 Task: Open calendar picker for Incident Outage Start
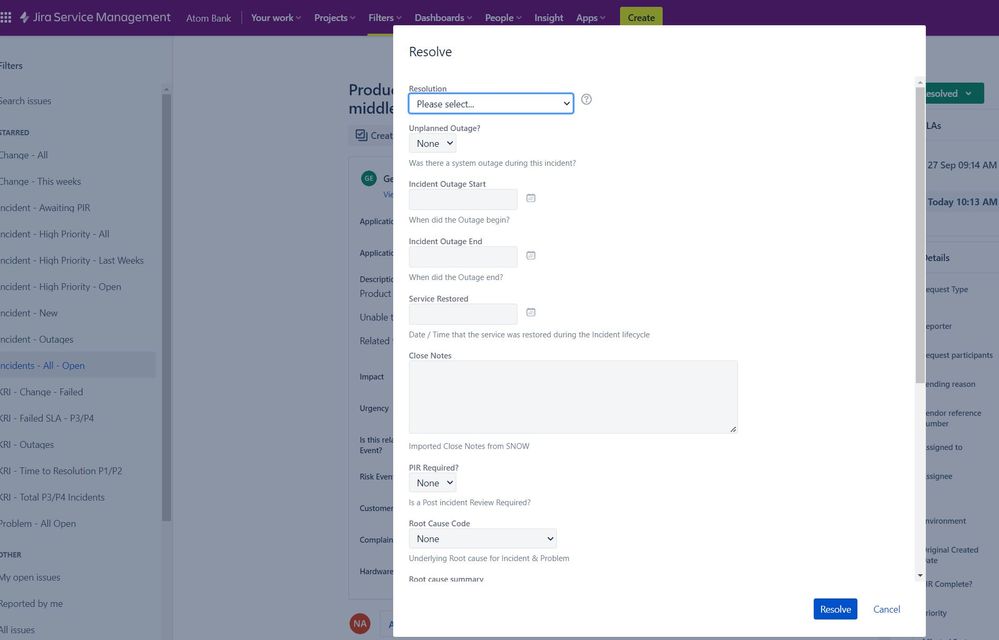coord(531,198)
